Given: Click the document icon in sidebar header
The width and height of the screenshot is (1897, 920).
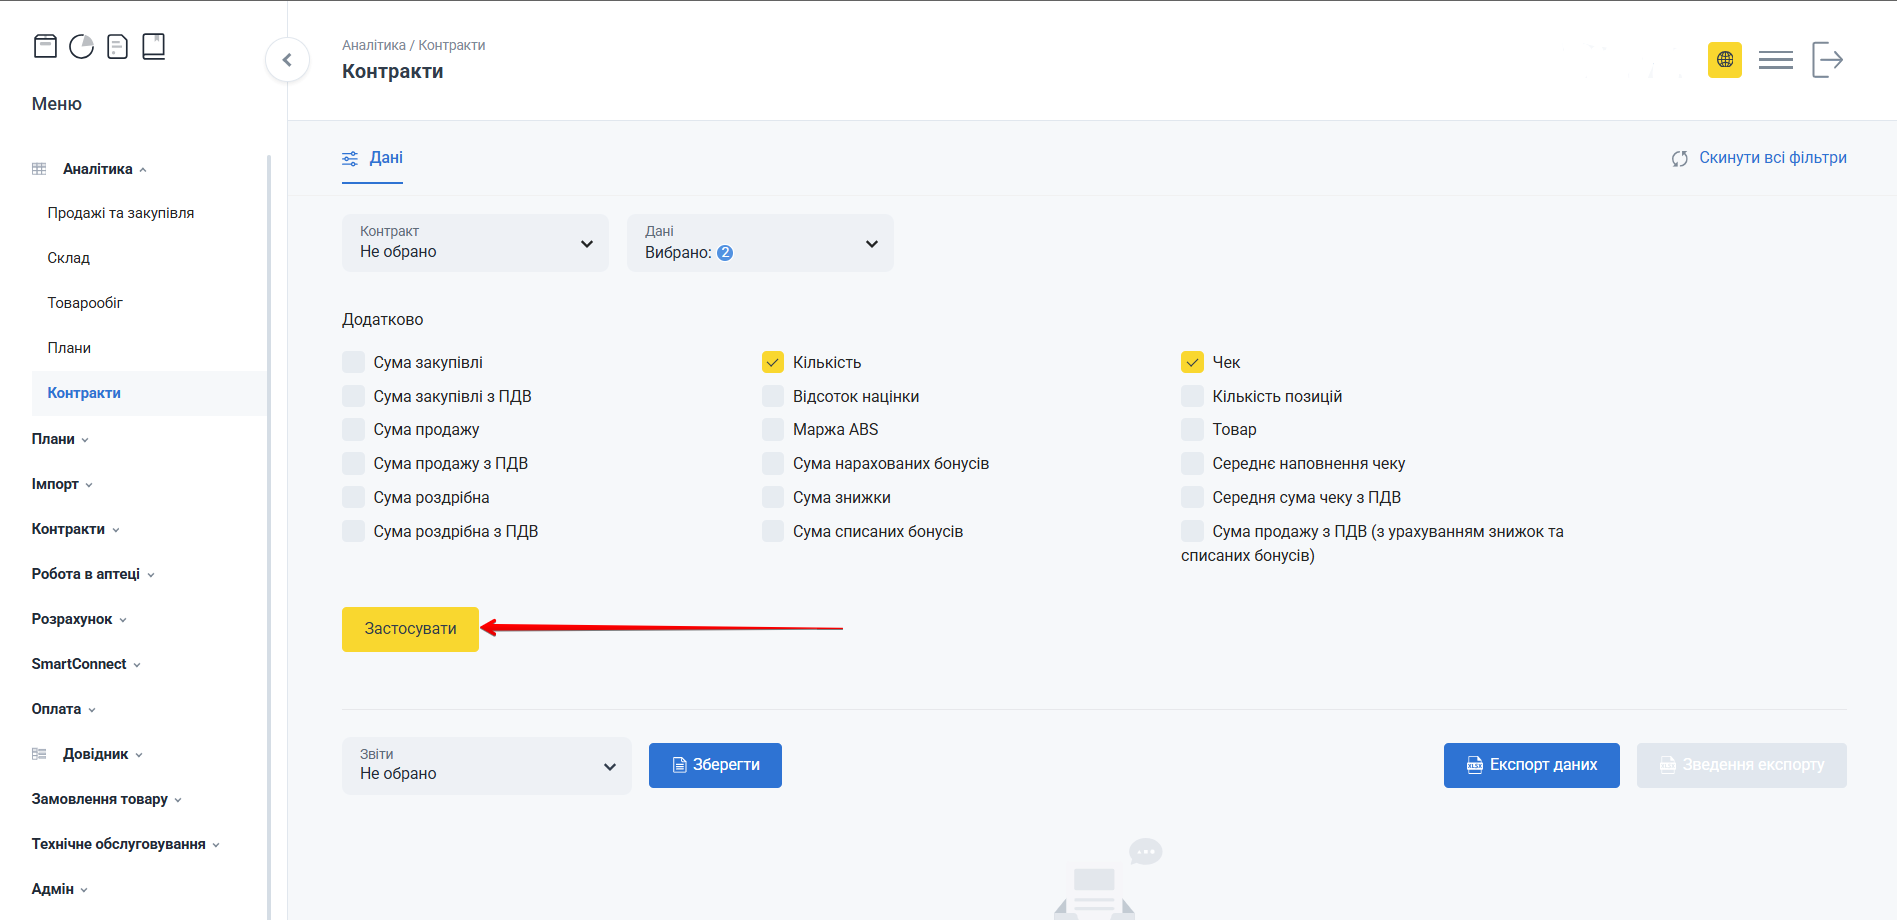Looking at the screenshot, I should point(117,46).
